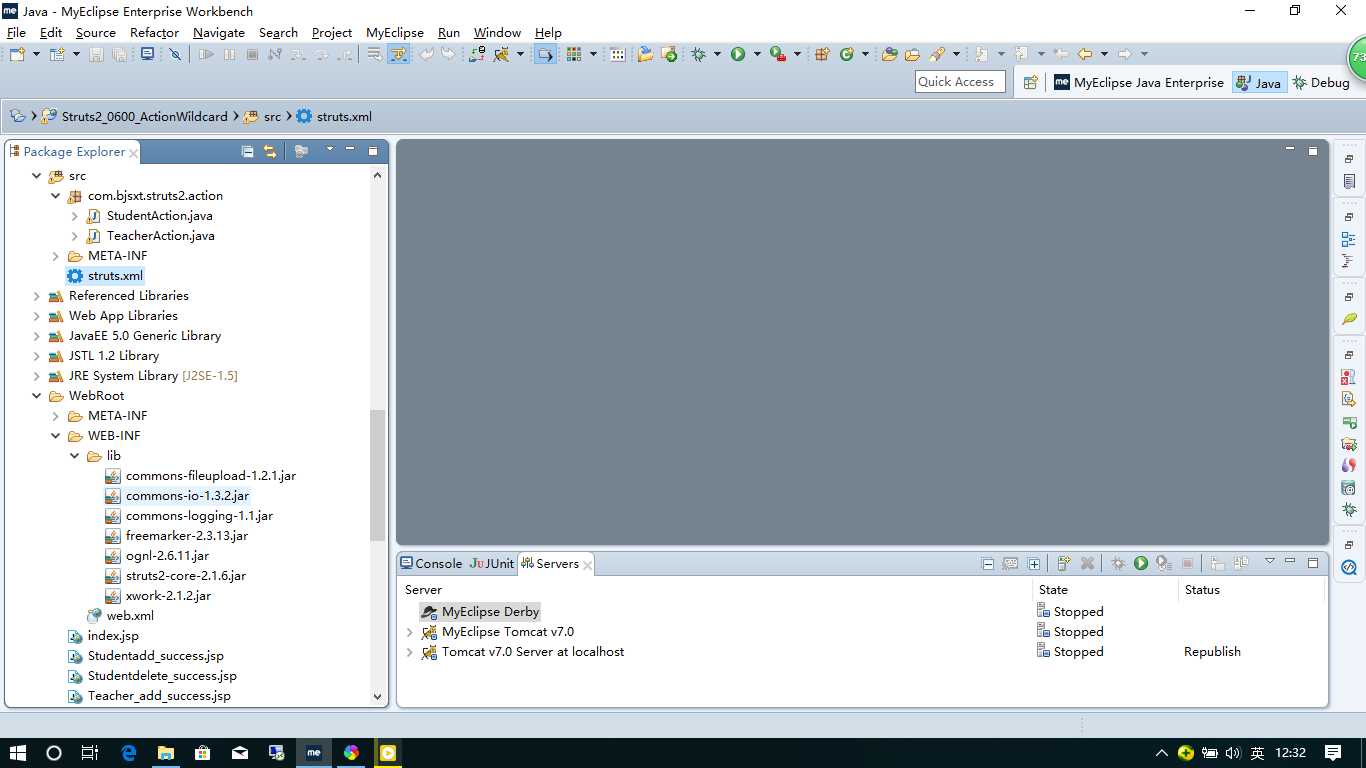The height and width of the screenshot is (768, 1366).
Task: Click the Quick Access search field
Action: coord(960,82)
